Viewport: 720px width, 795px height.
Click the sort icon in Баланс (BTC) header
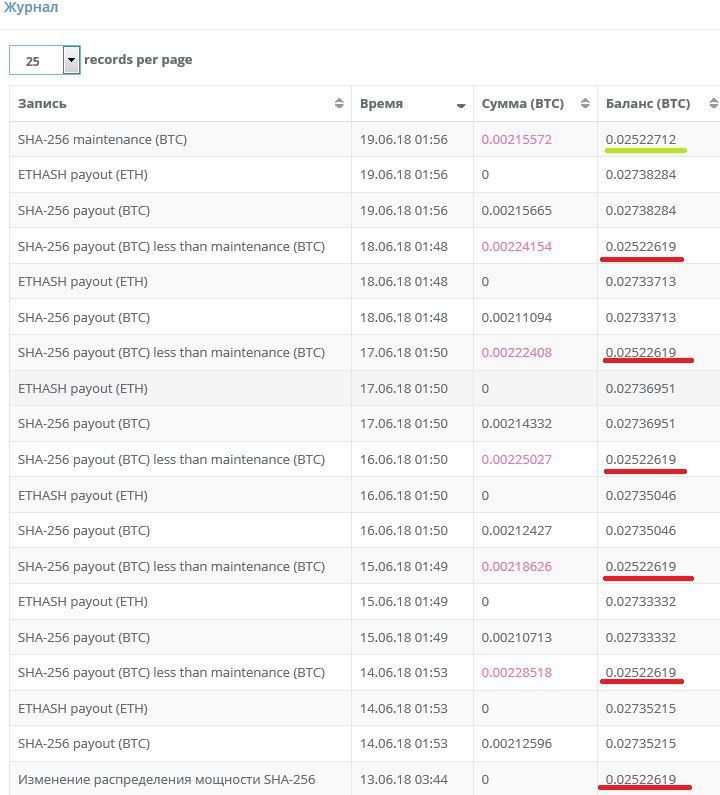tap(713, 103)
